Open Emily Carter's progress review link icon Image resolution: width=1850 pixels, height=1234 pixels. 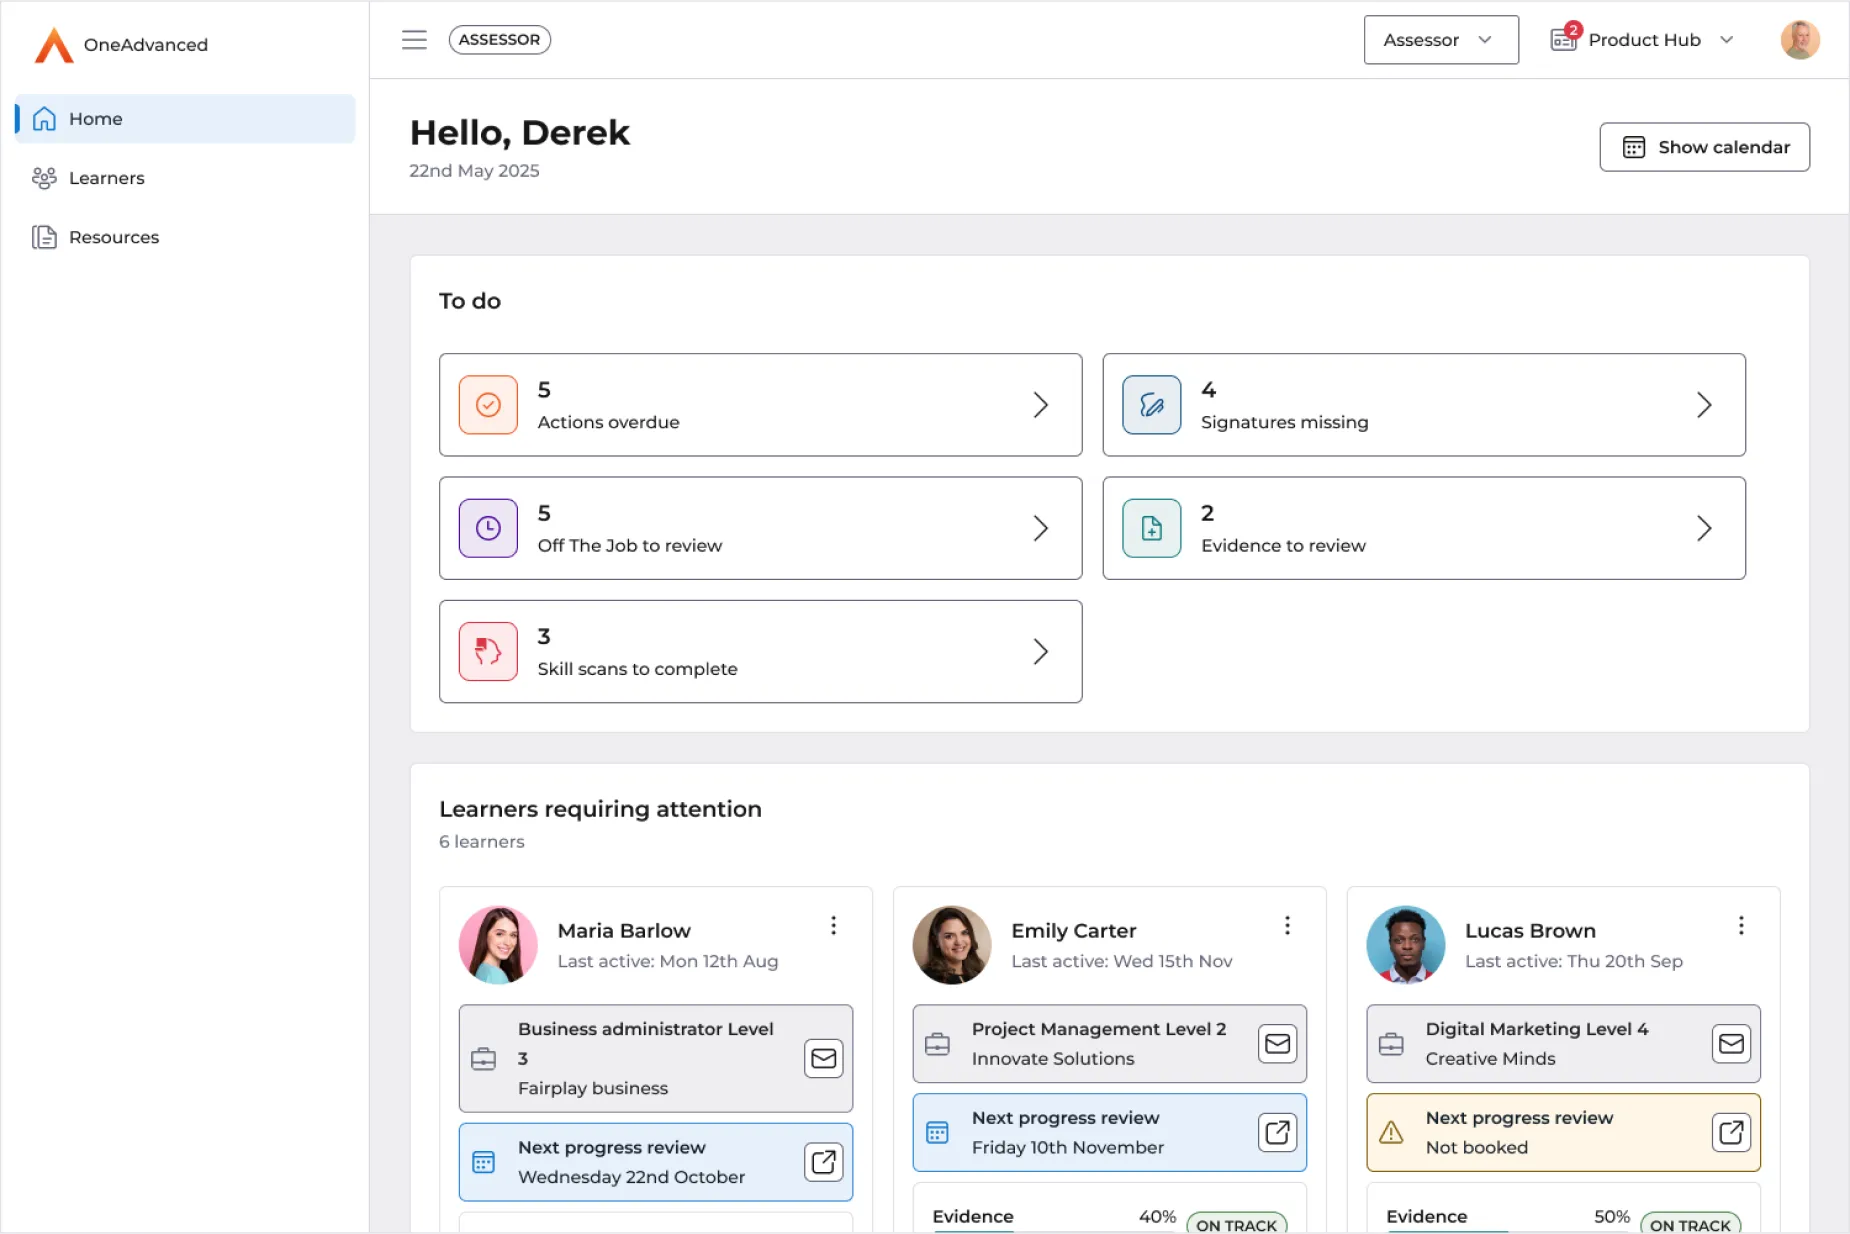click(x=1277, y=1132)
